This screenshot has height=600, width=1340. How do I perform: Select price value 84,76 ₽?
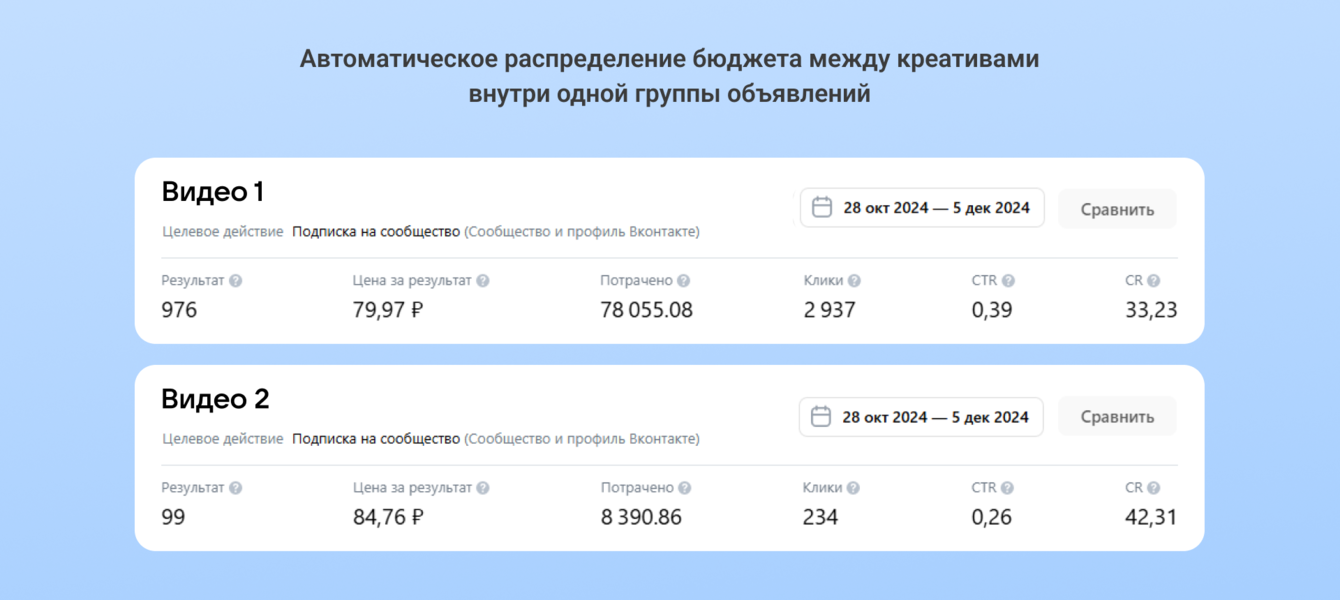pyautogui.click(x=388, y=517)
